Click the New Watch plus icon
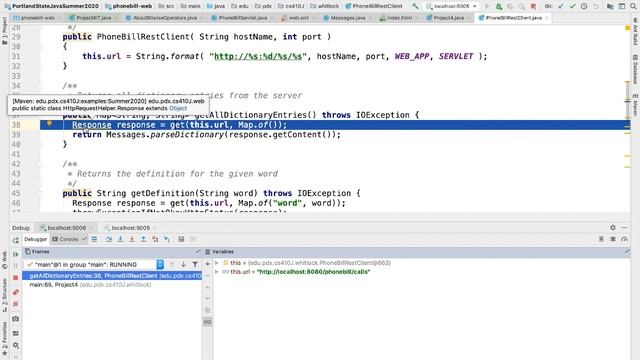Image resolution: width=640 pixels, height=360 pixels. (x=207, y=264)
